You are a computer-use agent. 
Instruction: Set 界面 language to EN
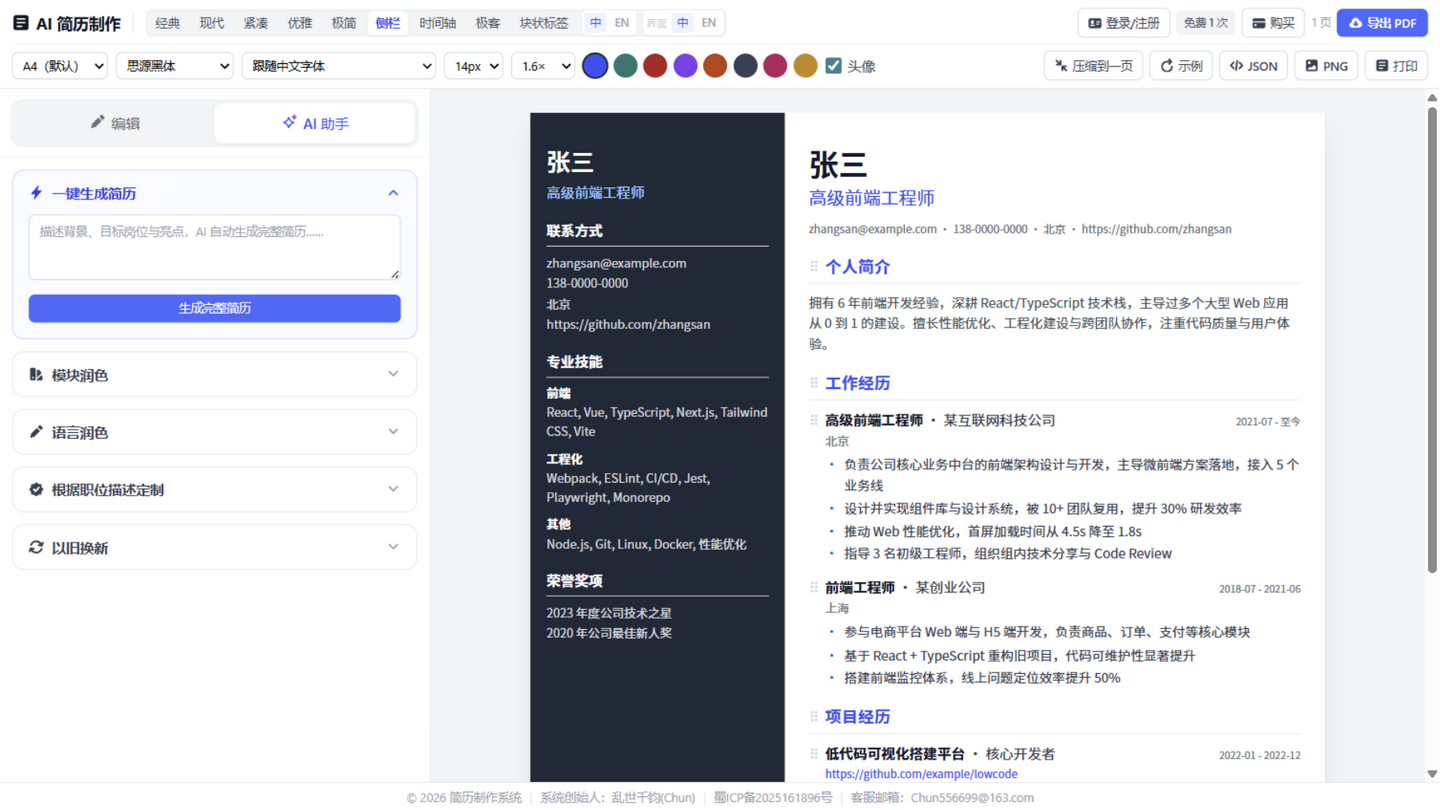(709, 23)
